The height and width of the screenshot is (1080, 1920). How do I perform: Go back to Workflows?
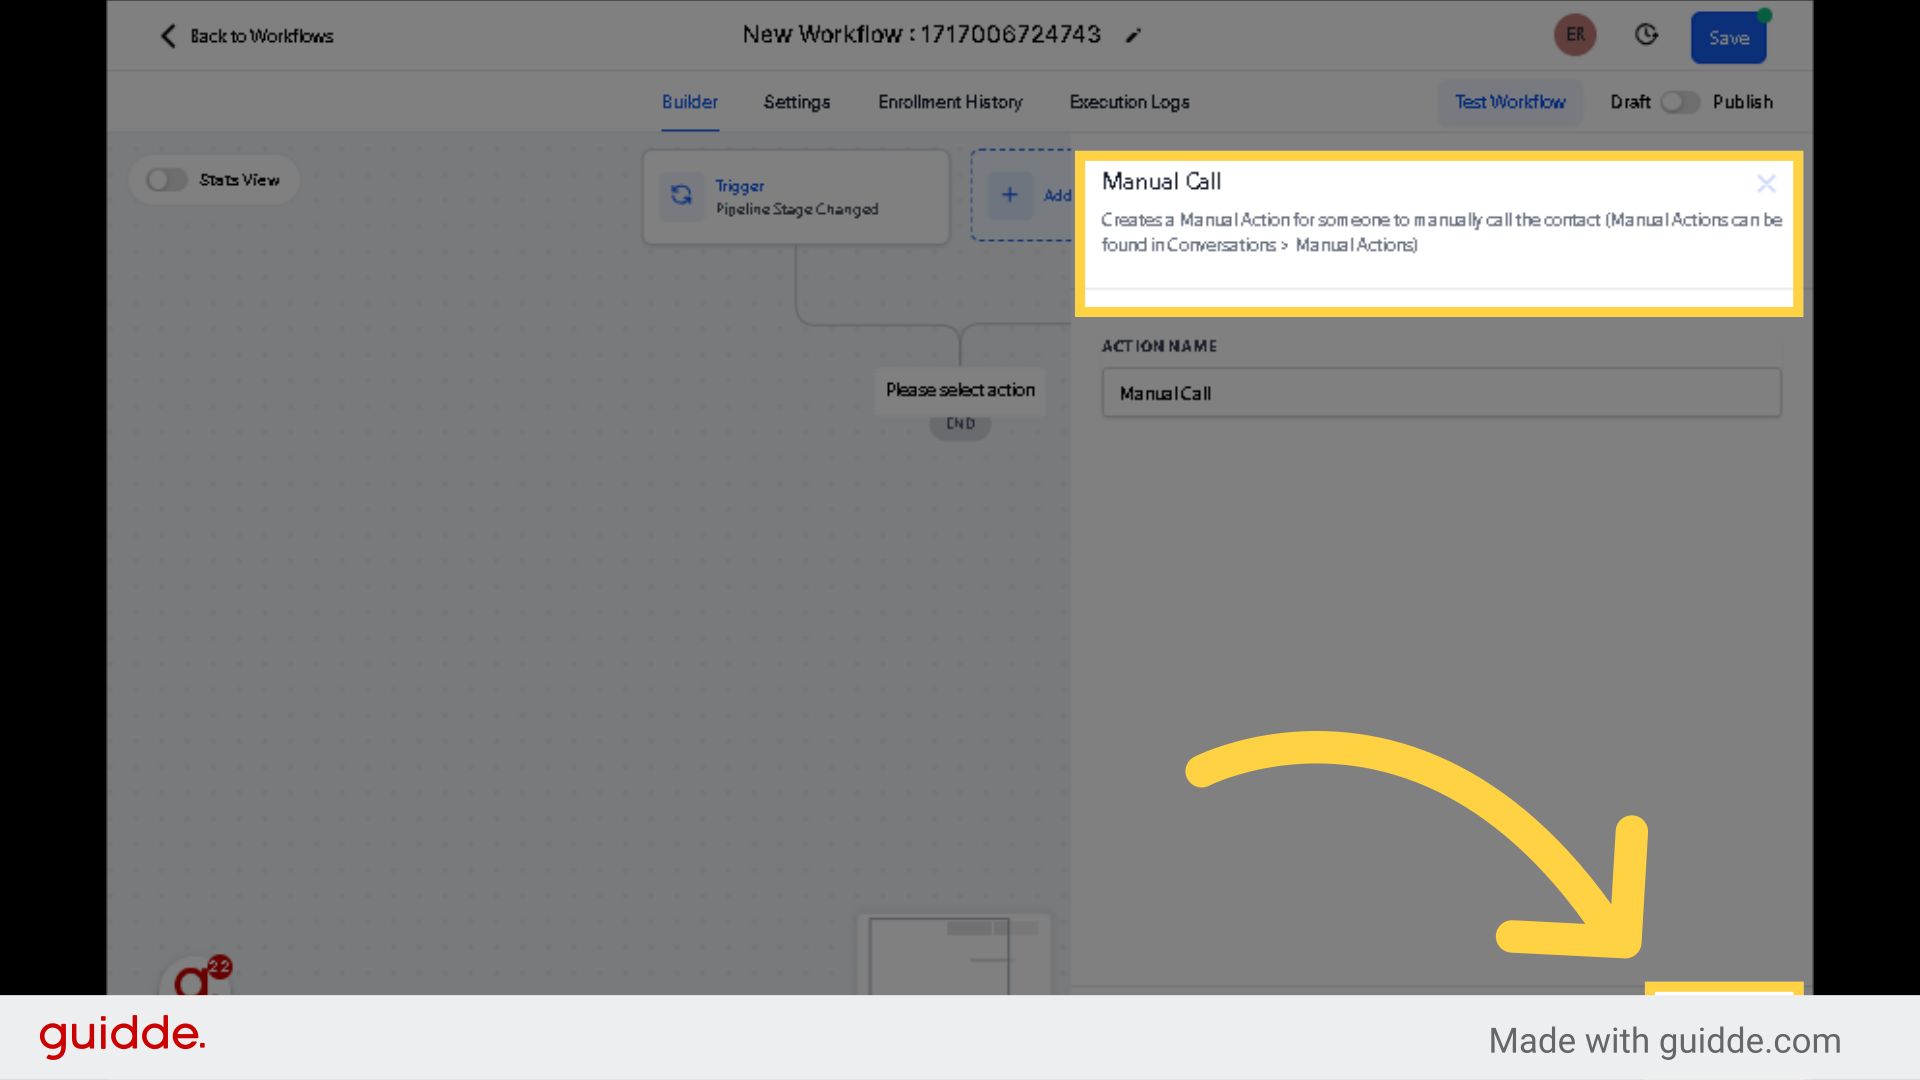coord(247,36)
